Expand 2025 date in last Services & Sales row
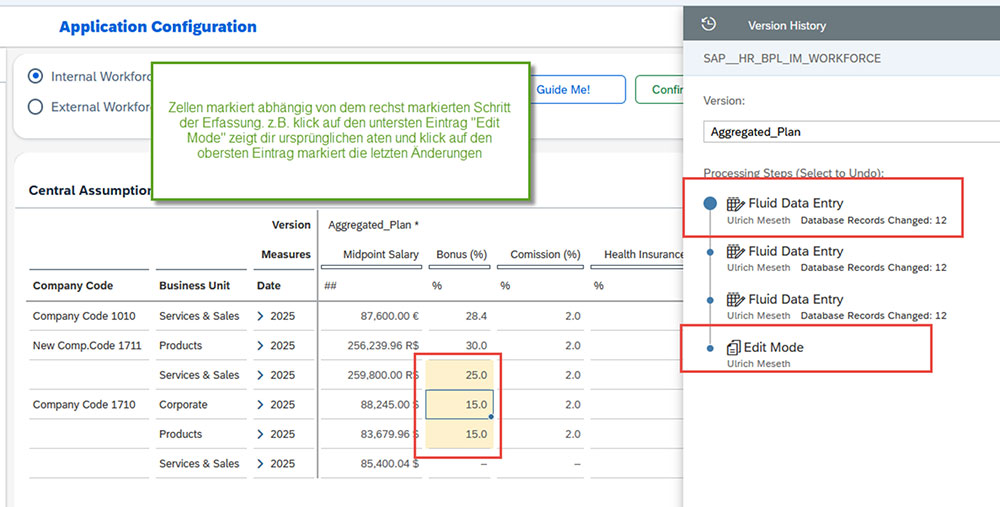Viewport: 1000px width, 507px height. pyautogui.click(x=260, y=464)
